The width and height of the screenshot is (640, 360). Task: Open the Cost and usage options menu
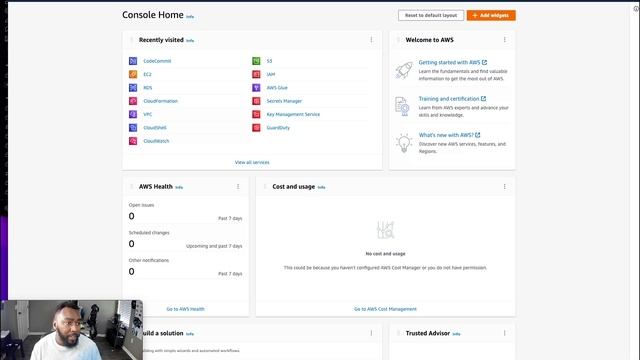pos(504,187)
